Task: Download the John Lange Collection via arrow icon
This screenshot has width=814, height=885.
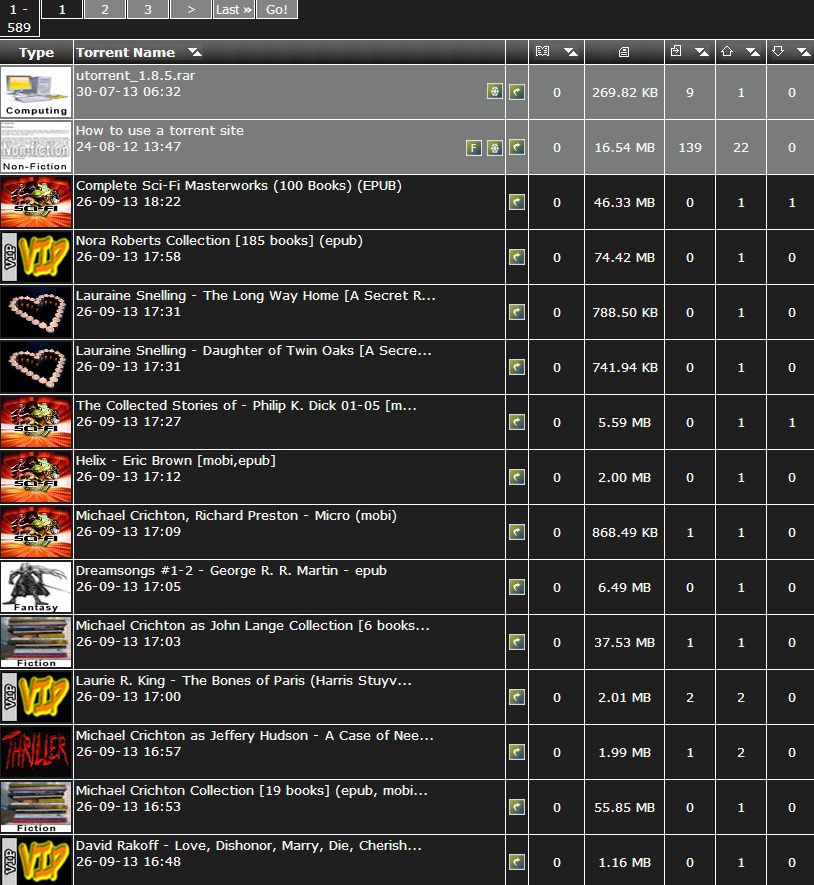Action: coord(517,642)
